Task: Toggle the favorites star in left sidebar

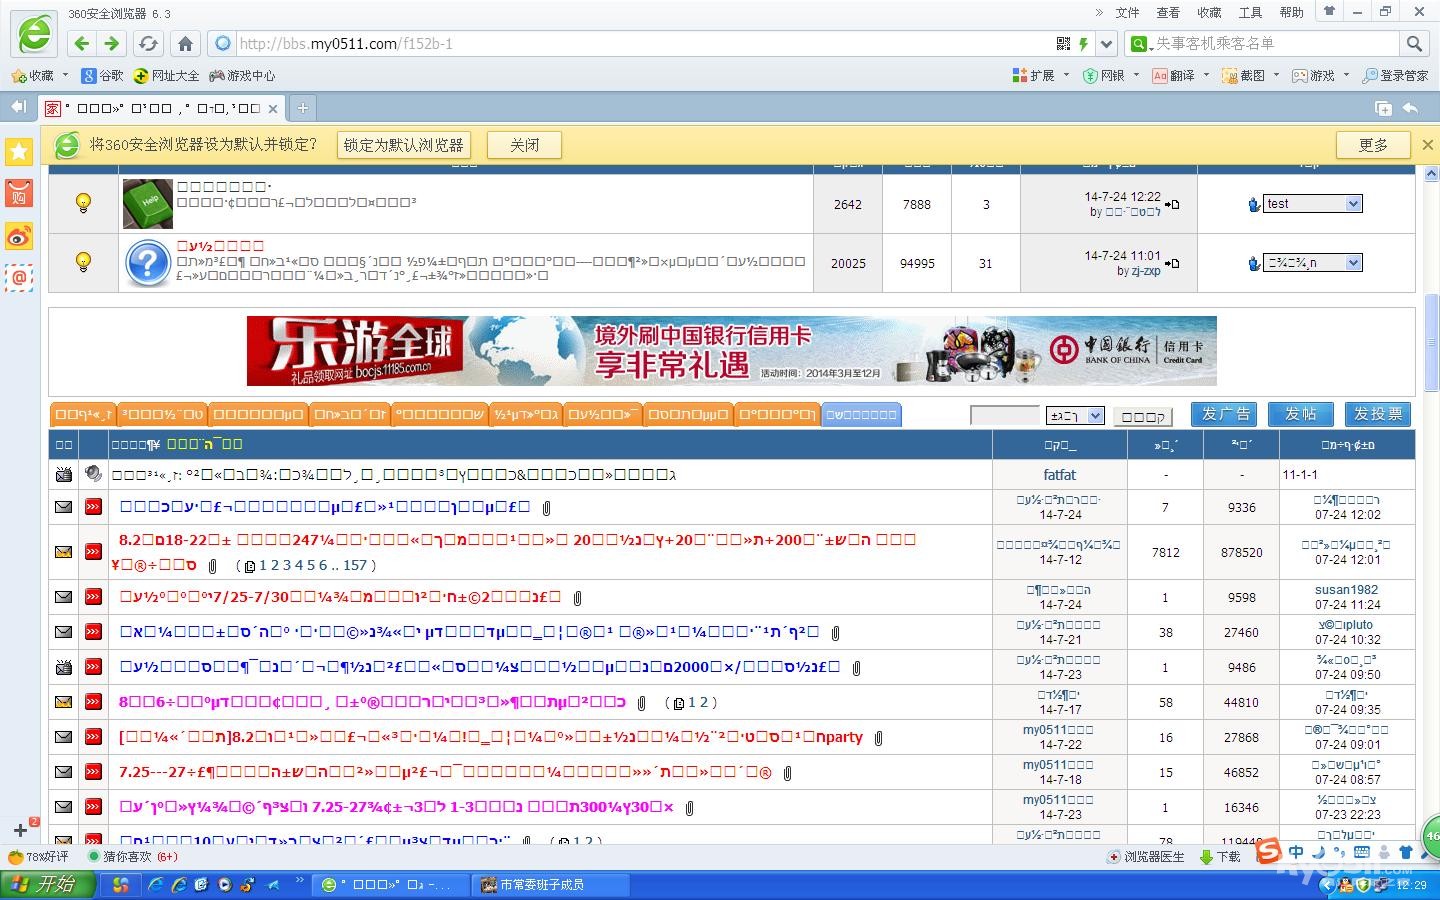Action: [x=18, y=151]
